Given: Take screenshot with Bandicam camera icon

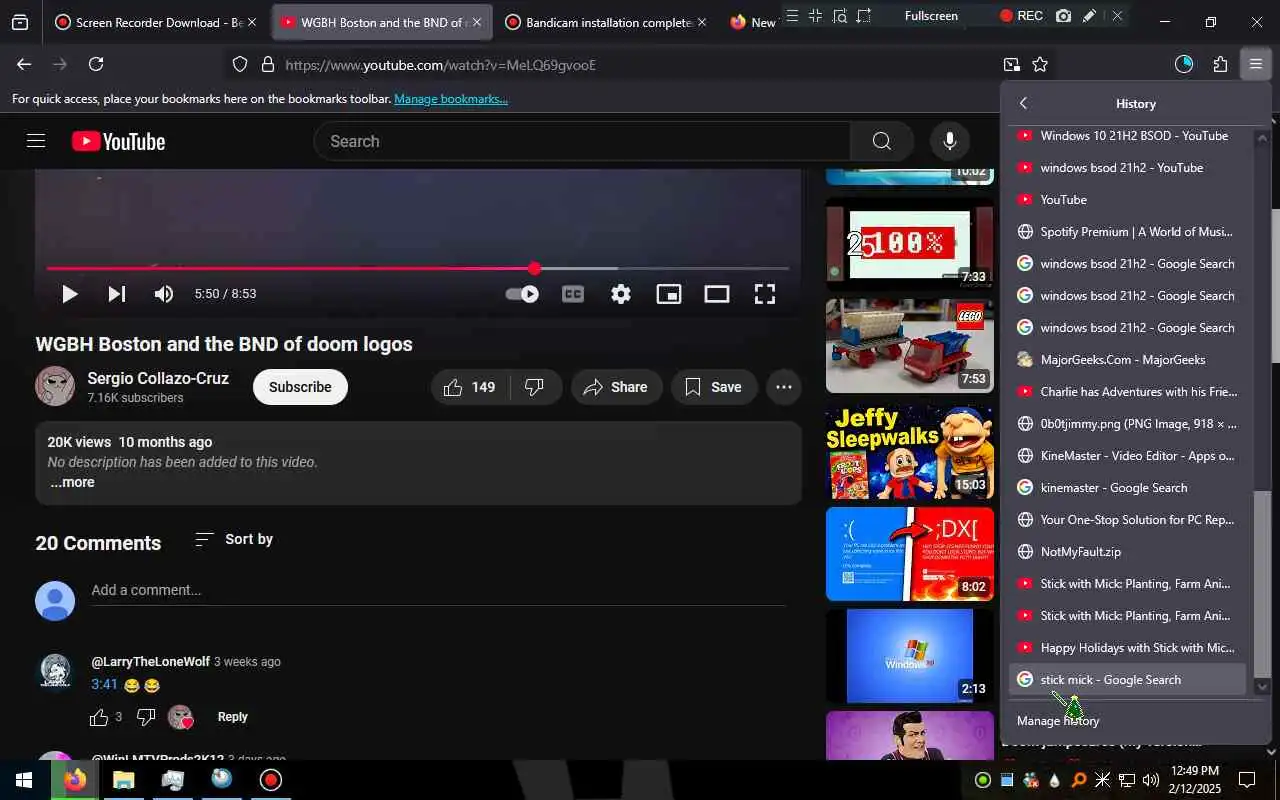Looking at the screenshot, I should (1063, 16).
